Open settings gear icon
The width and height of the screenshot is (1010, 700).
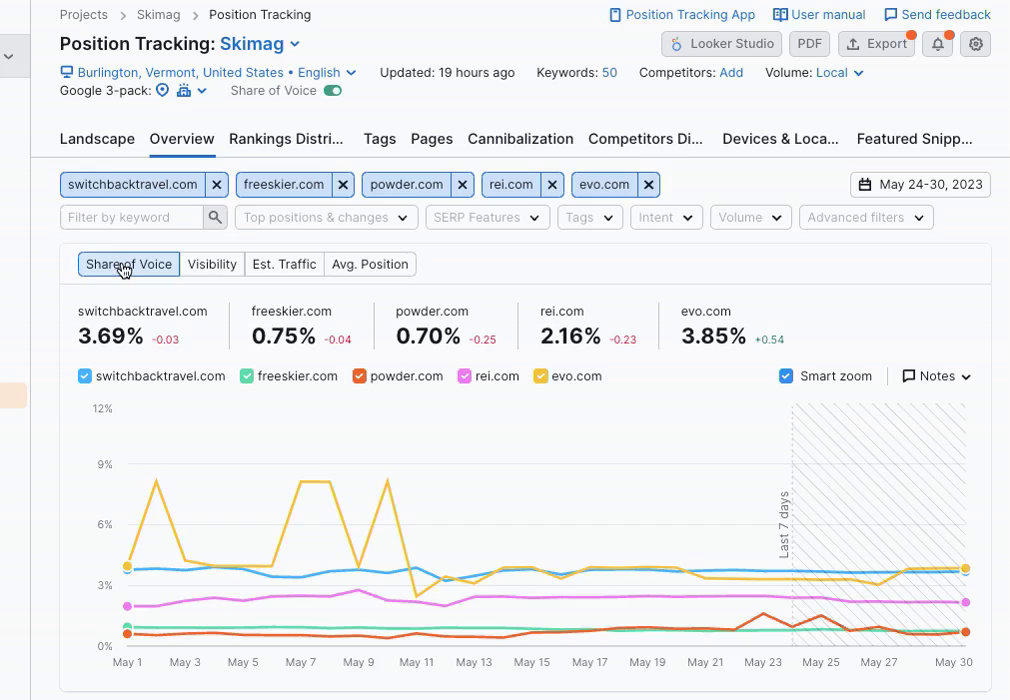pyautogui.click(x=976, y=44)
